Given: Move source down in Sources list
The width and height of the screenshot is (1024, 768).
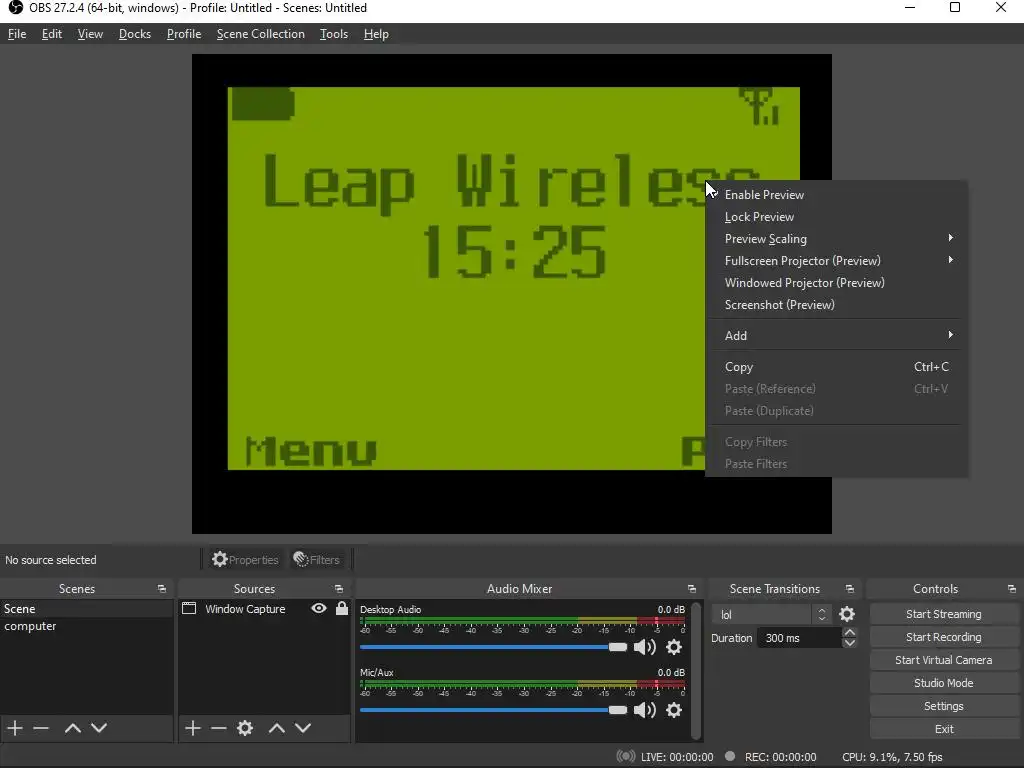Looking at the screenshot, I should coord(303,728).
